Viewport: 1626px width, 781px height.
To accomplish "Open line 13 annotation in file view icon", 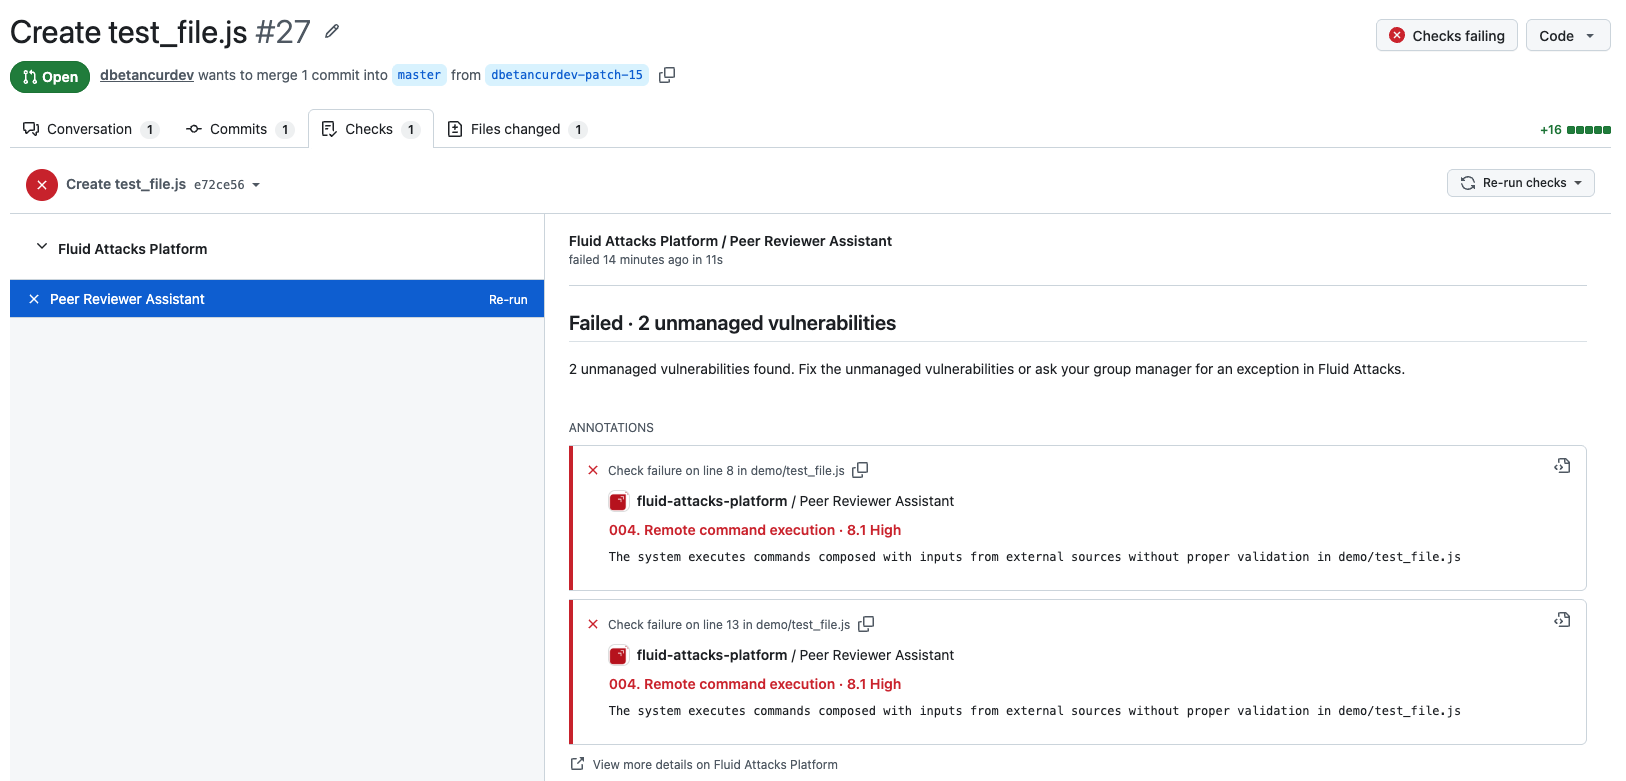I will pyautogui.click(x=1562, y=620).
